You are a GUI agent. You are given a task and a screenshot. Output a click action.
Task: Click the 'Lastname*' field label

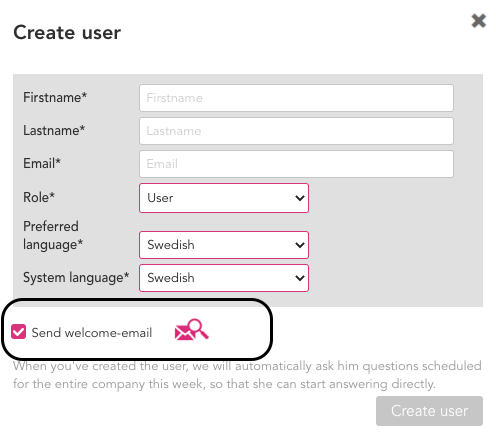(x=54, y=130)
